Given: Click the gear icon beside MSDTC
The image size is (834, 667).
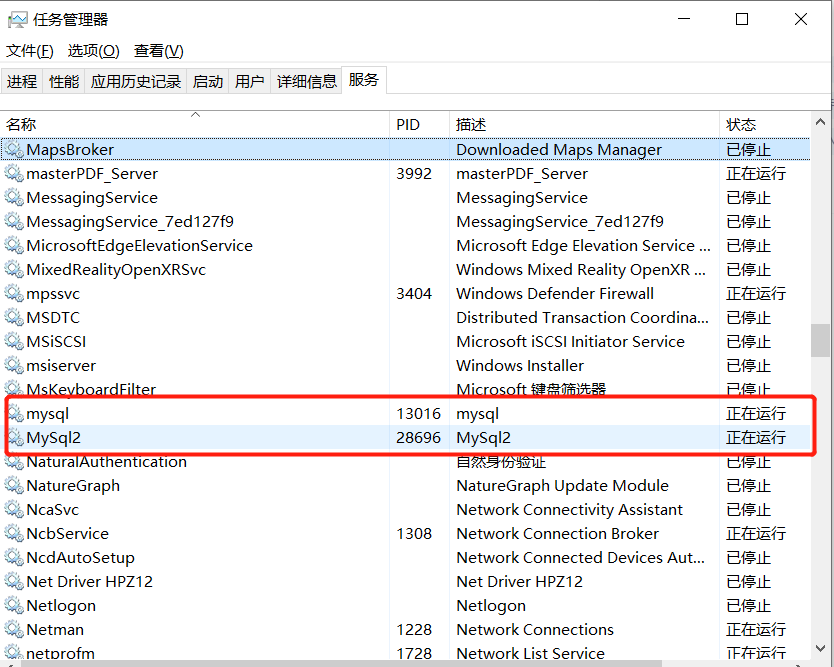Looking at the screenshot, I should [x=14, y=318].
